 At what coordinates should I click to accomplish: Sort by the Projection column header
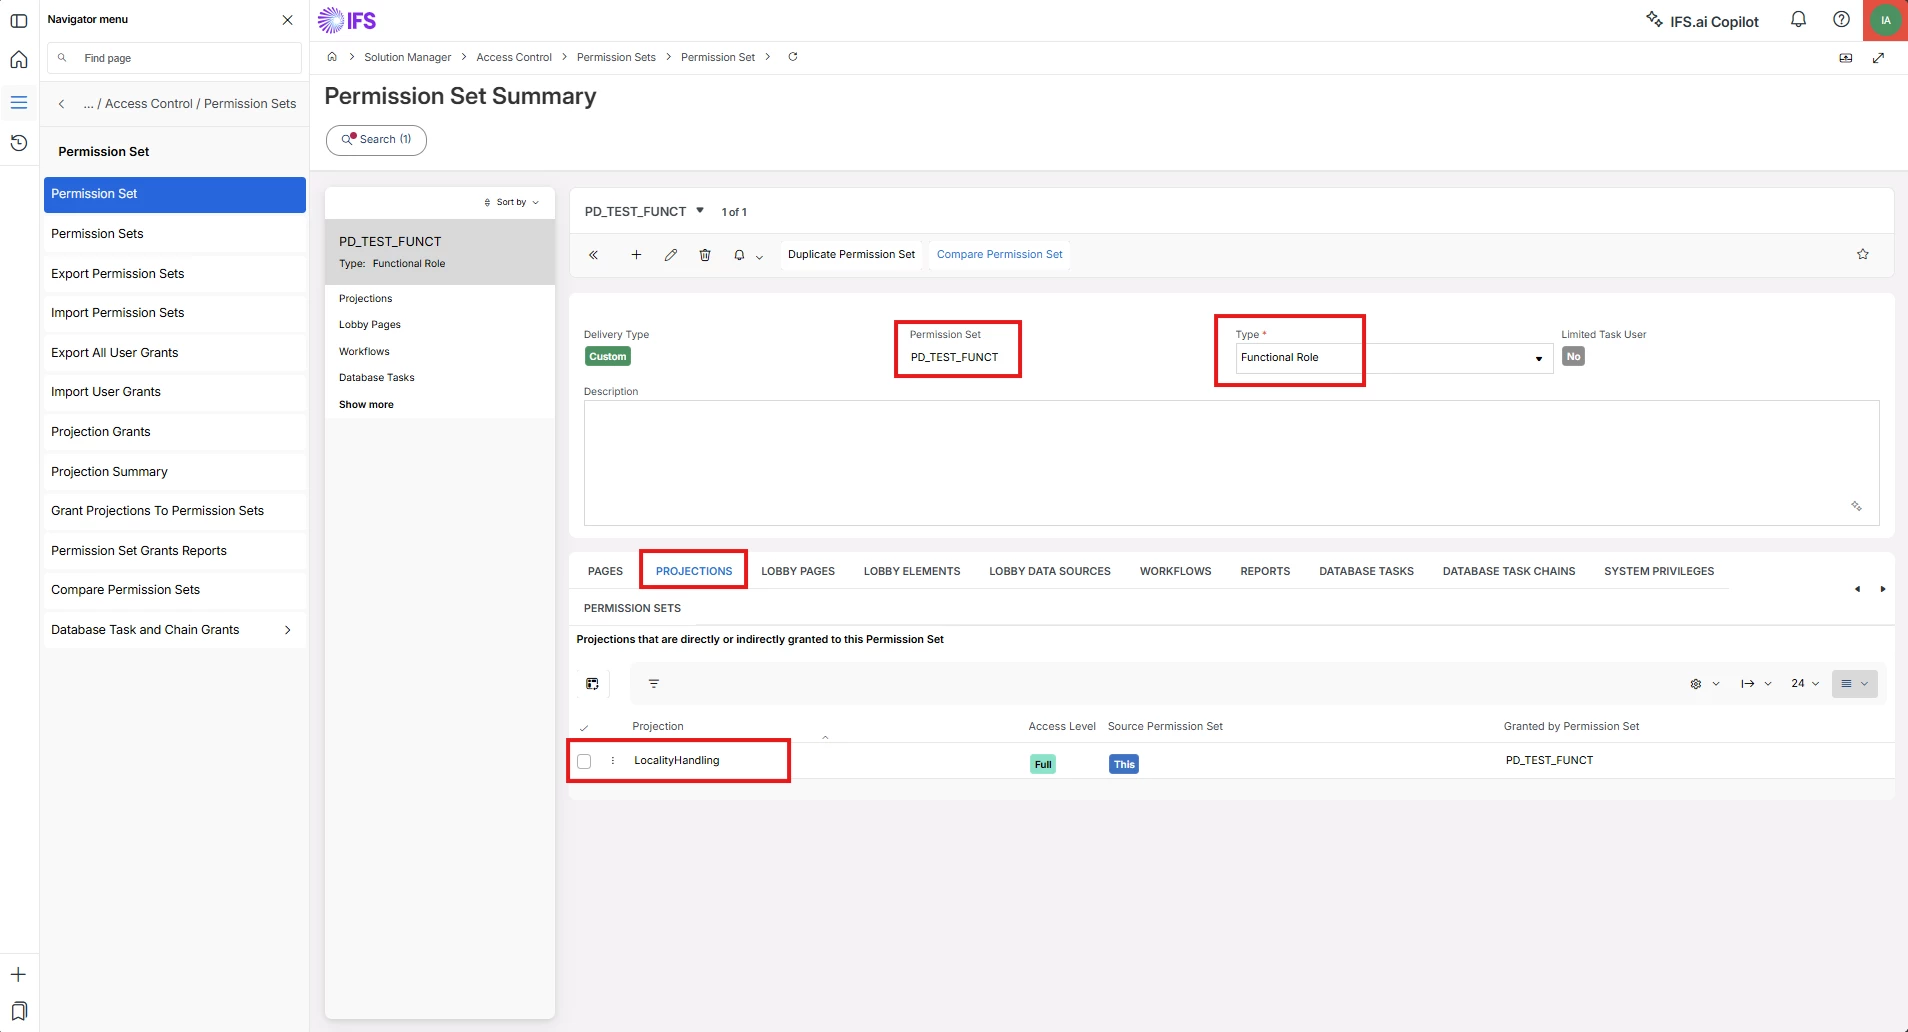pyautogui.click(x=658, y=727)
